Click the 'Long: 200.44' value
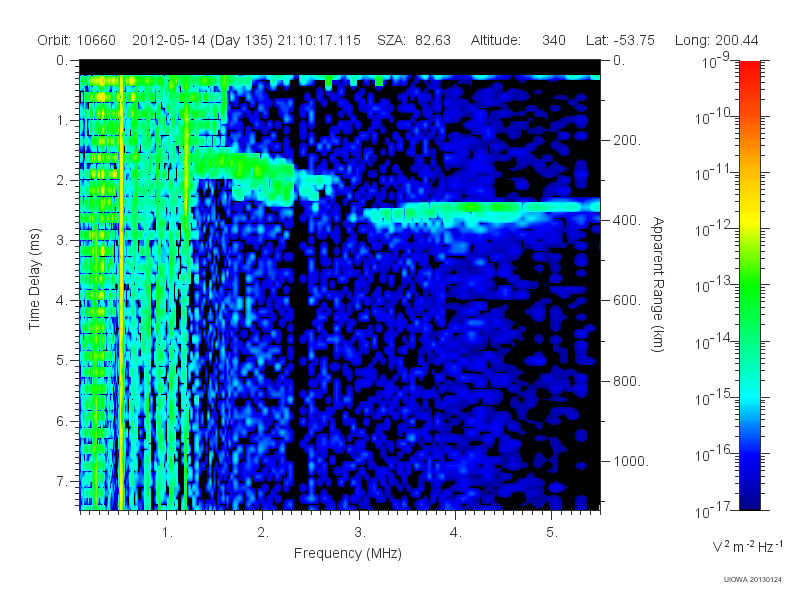 (x=716, y=40)
